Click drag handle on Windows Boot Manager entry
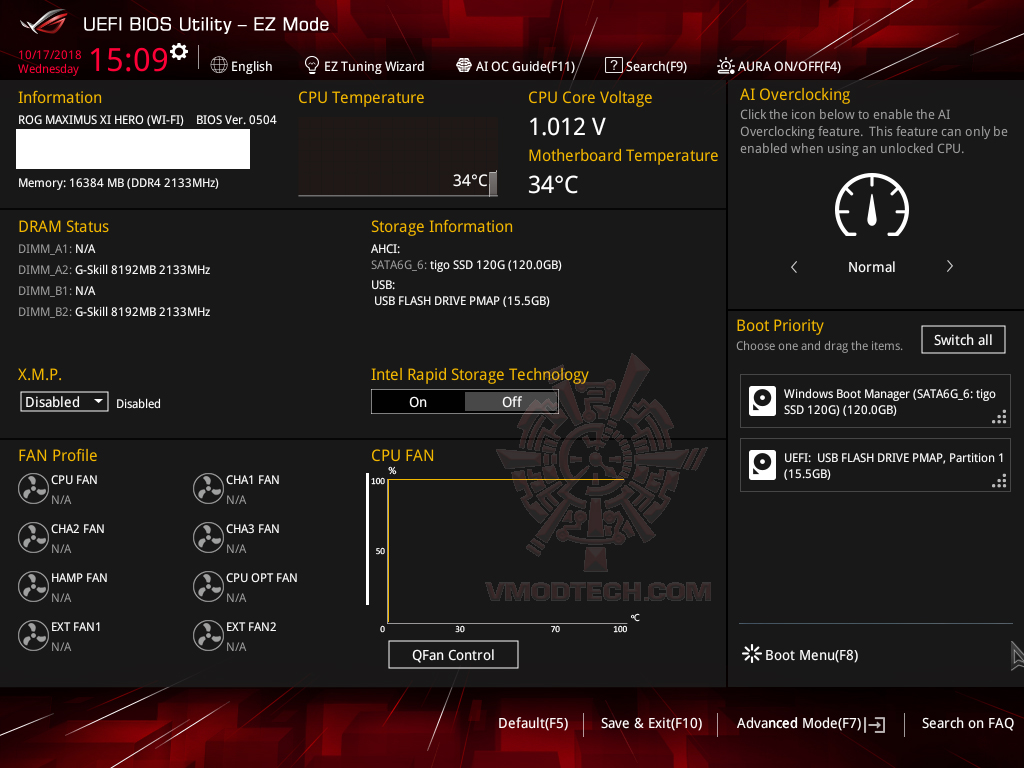 [x=999, y=417]
